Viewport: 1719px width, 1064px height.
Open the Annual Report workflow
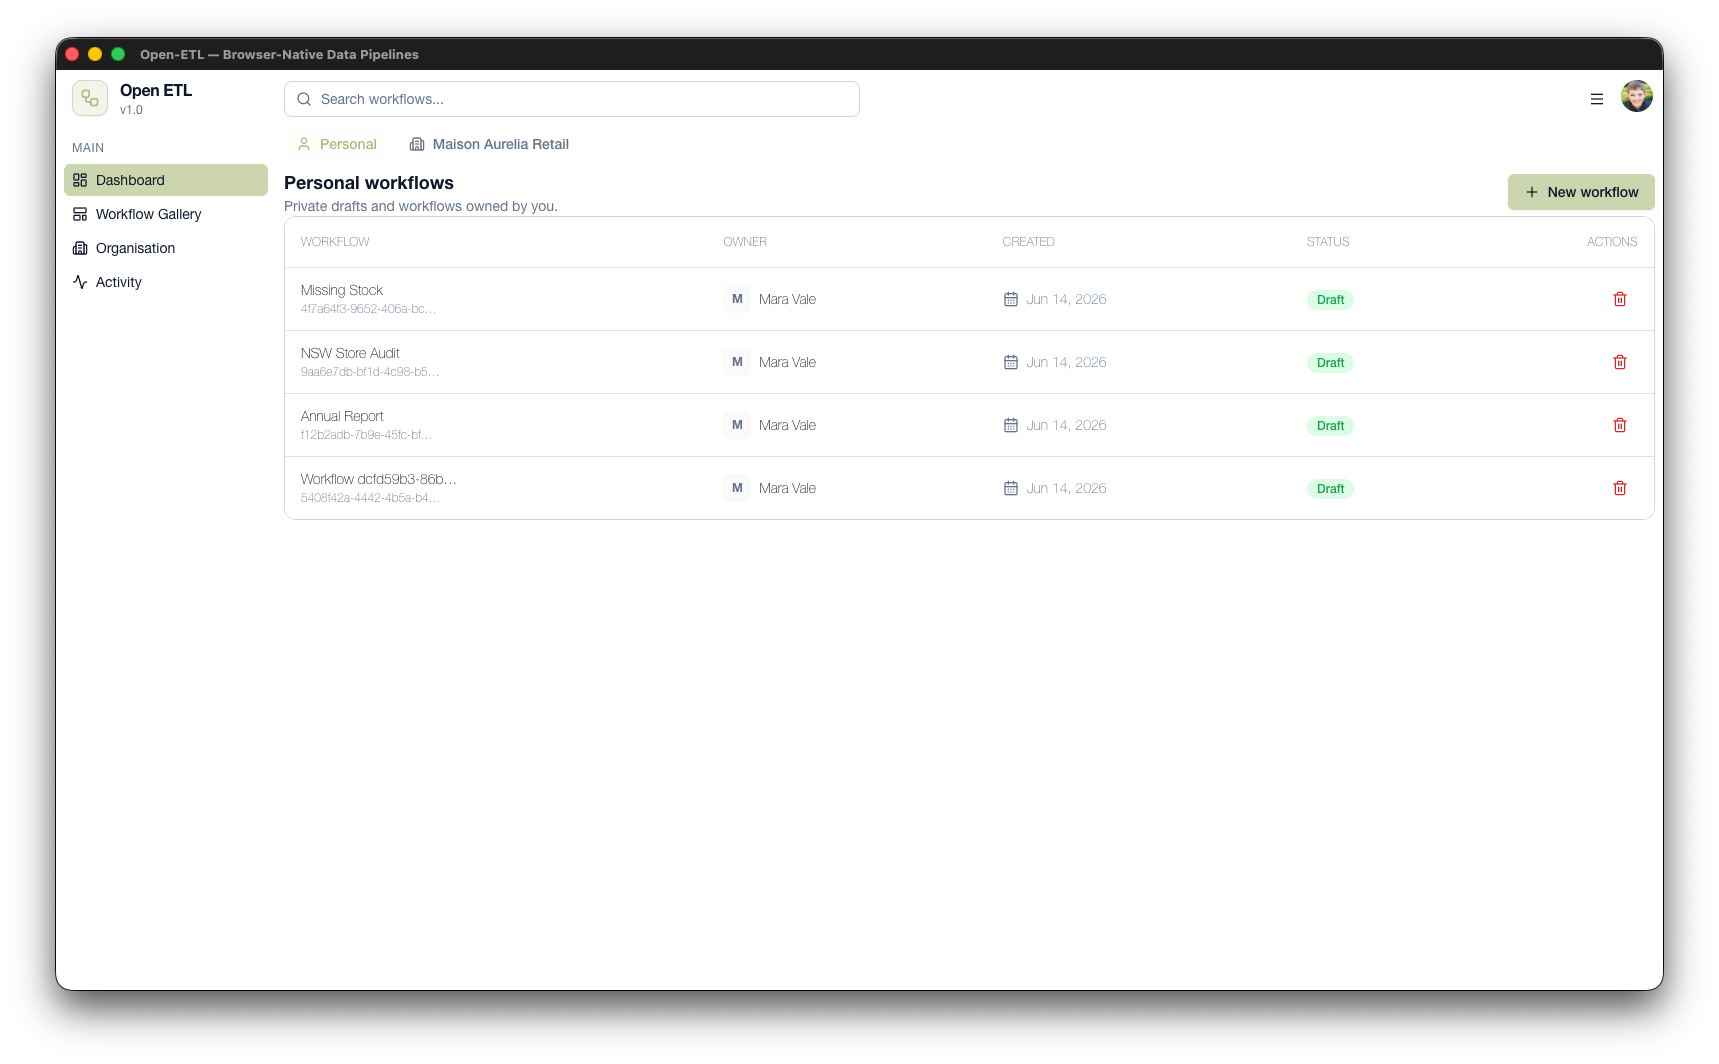pos(342,416)
